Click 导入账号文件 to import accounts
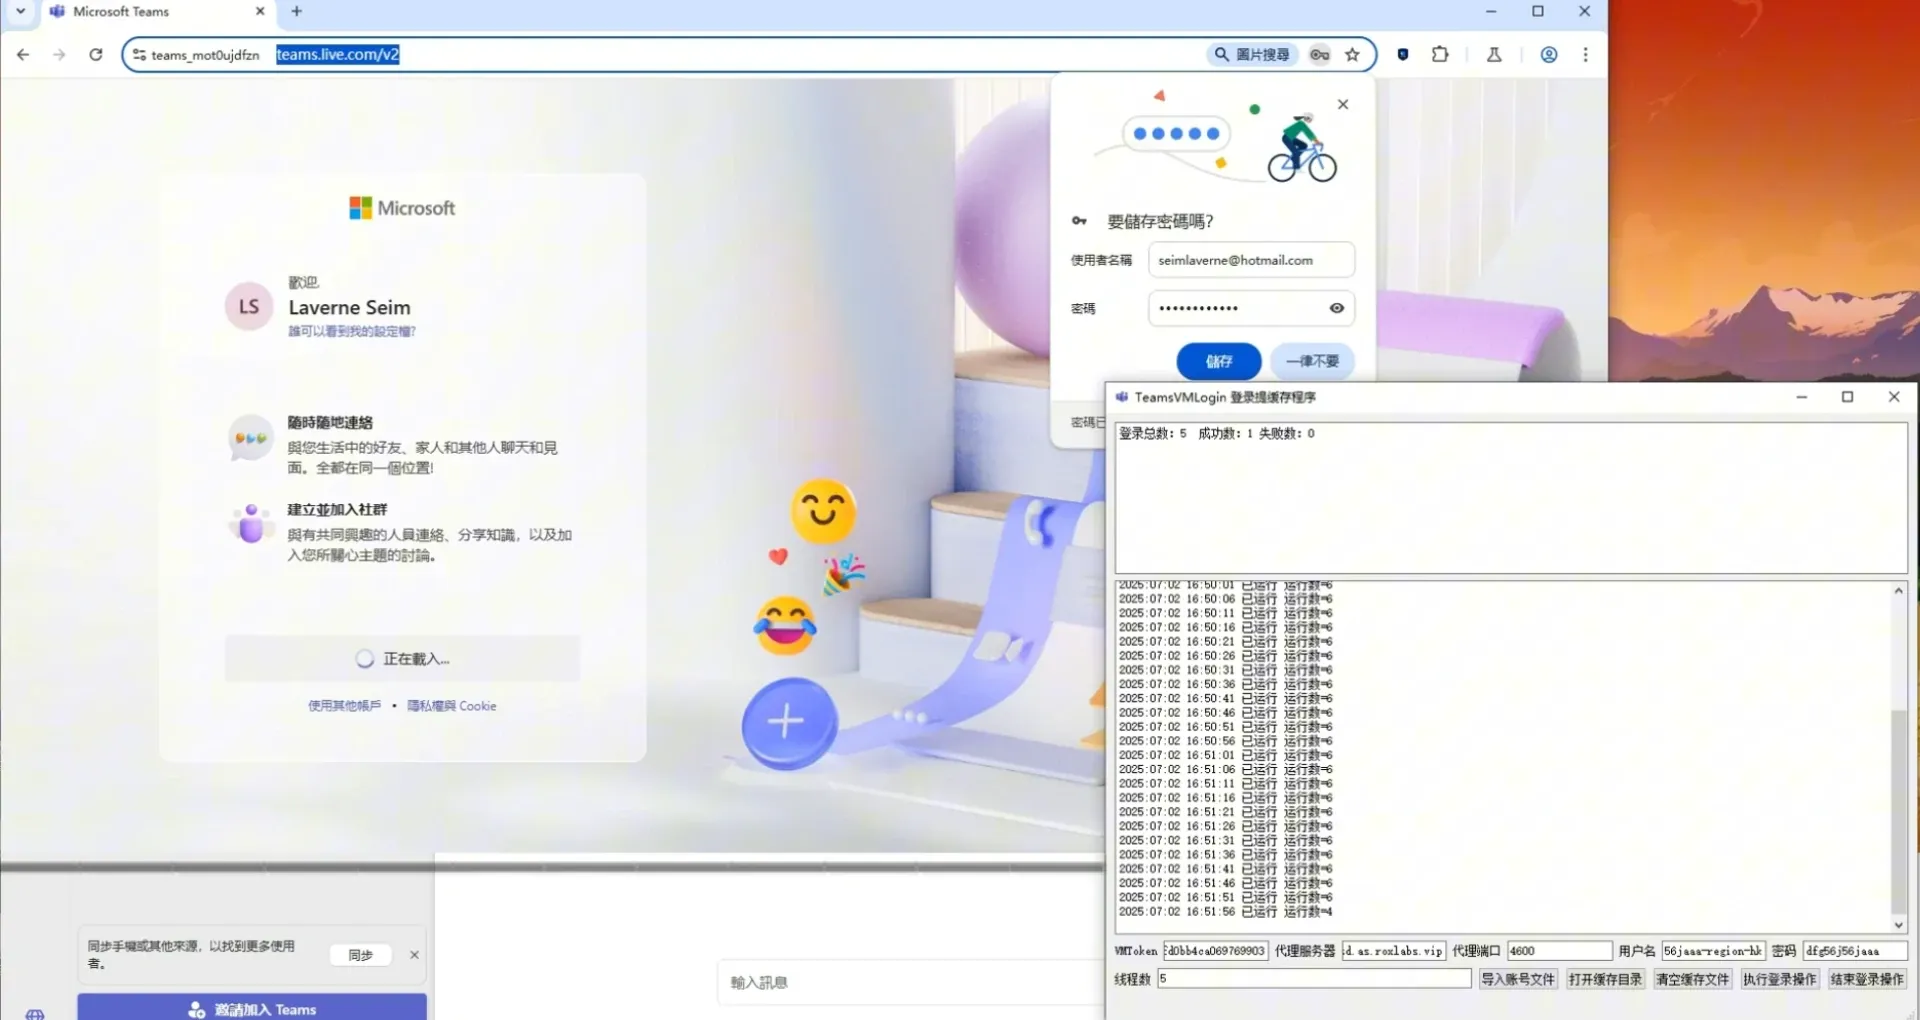 point(1518,979)
